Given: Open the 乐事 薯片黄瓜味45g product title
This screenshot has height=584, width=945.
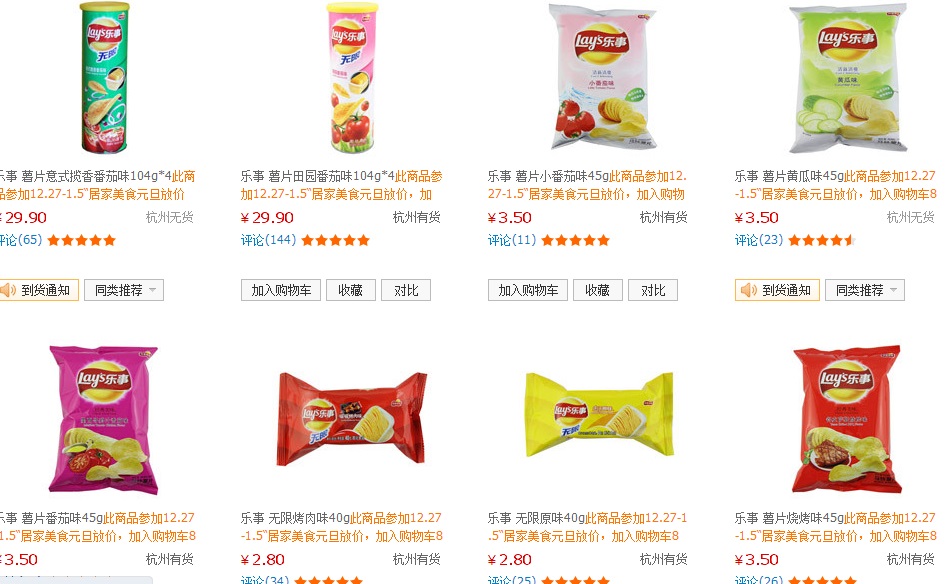Looking at the screenshot, I should tap(790, 176).
